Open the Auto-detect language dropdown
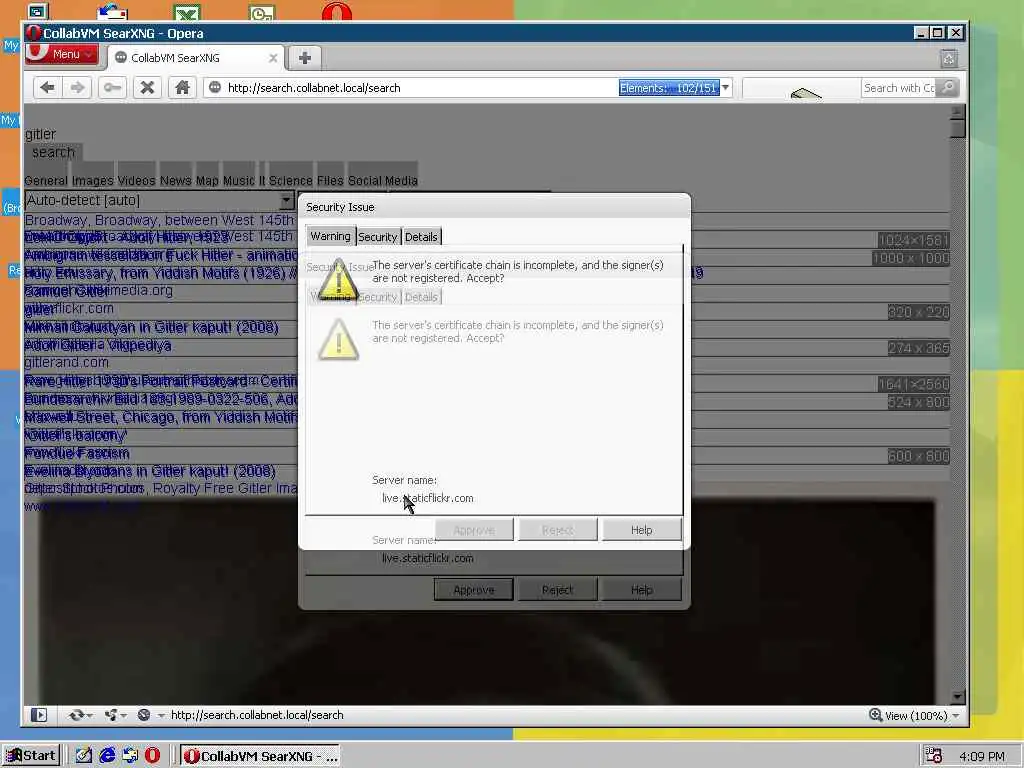 tap(160, 200)
